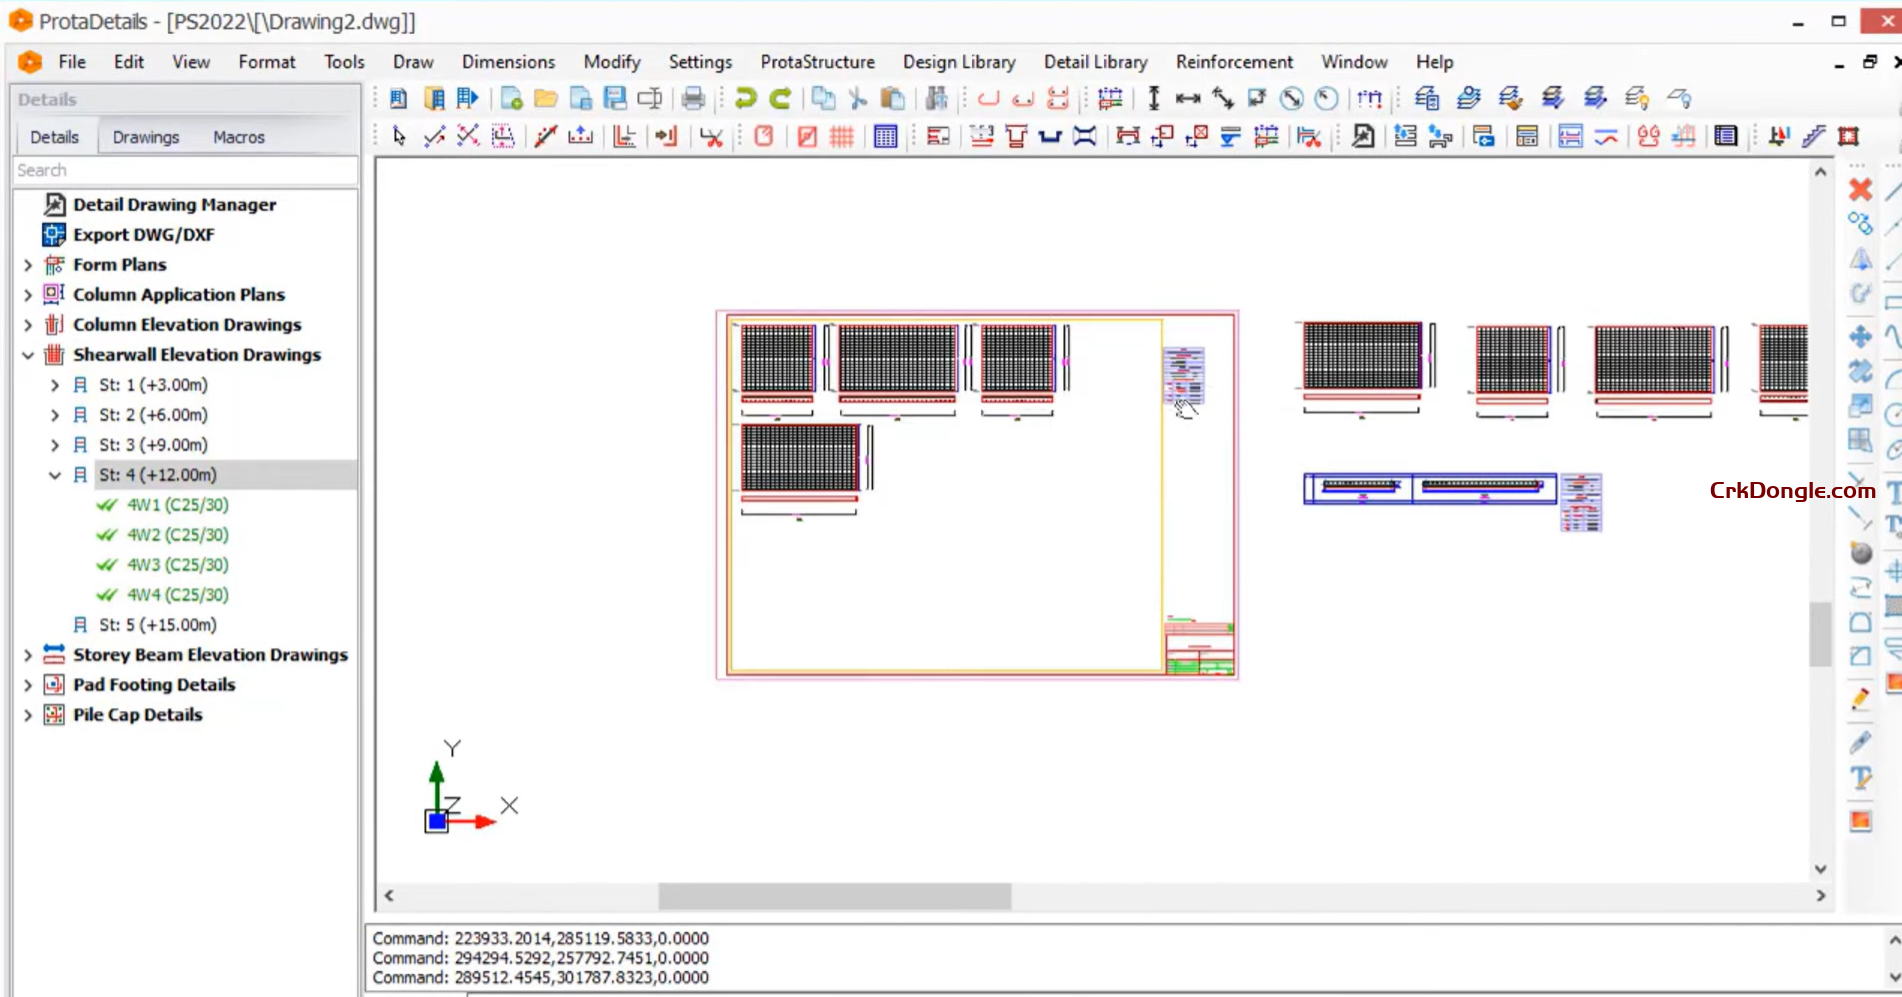Image resolution: width=1902 pixels, height=997 pixels.
Task: Click the yellow Open folder icon
Action: click(x=546, y=98)
